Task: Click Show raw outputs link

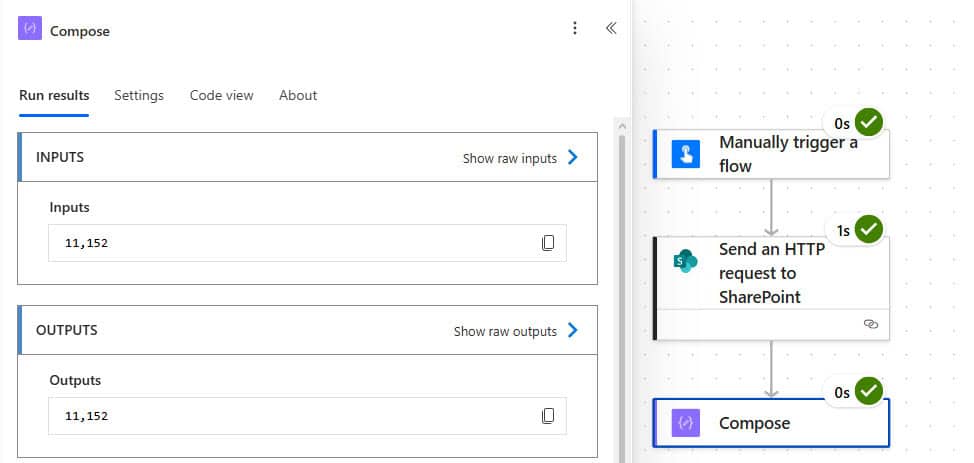Action: [x=506, y=331]
